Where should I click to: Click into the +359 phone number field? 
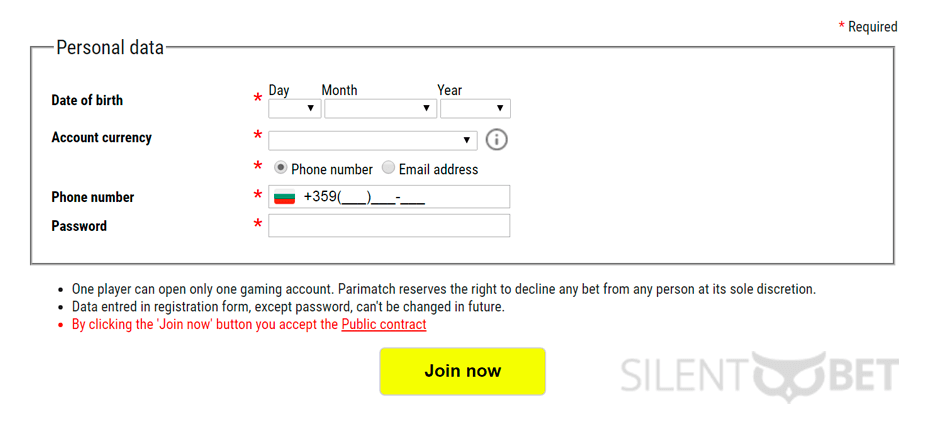pyautogui.click(x=389, y=197)
